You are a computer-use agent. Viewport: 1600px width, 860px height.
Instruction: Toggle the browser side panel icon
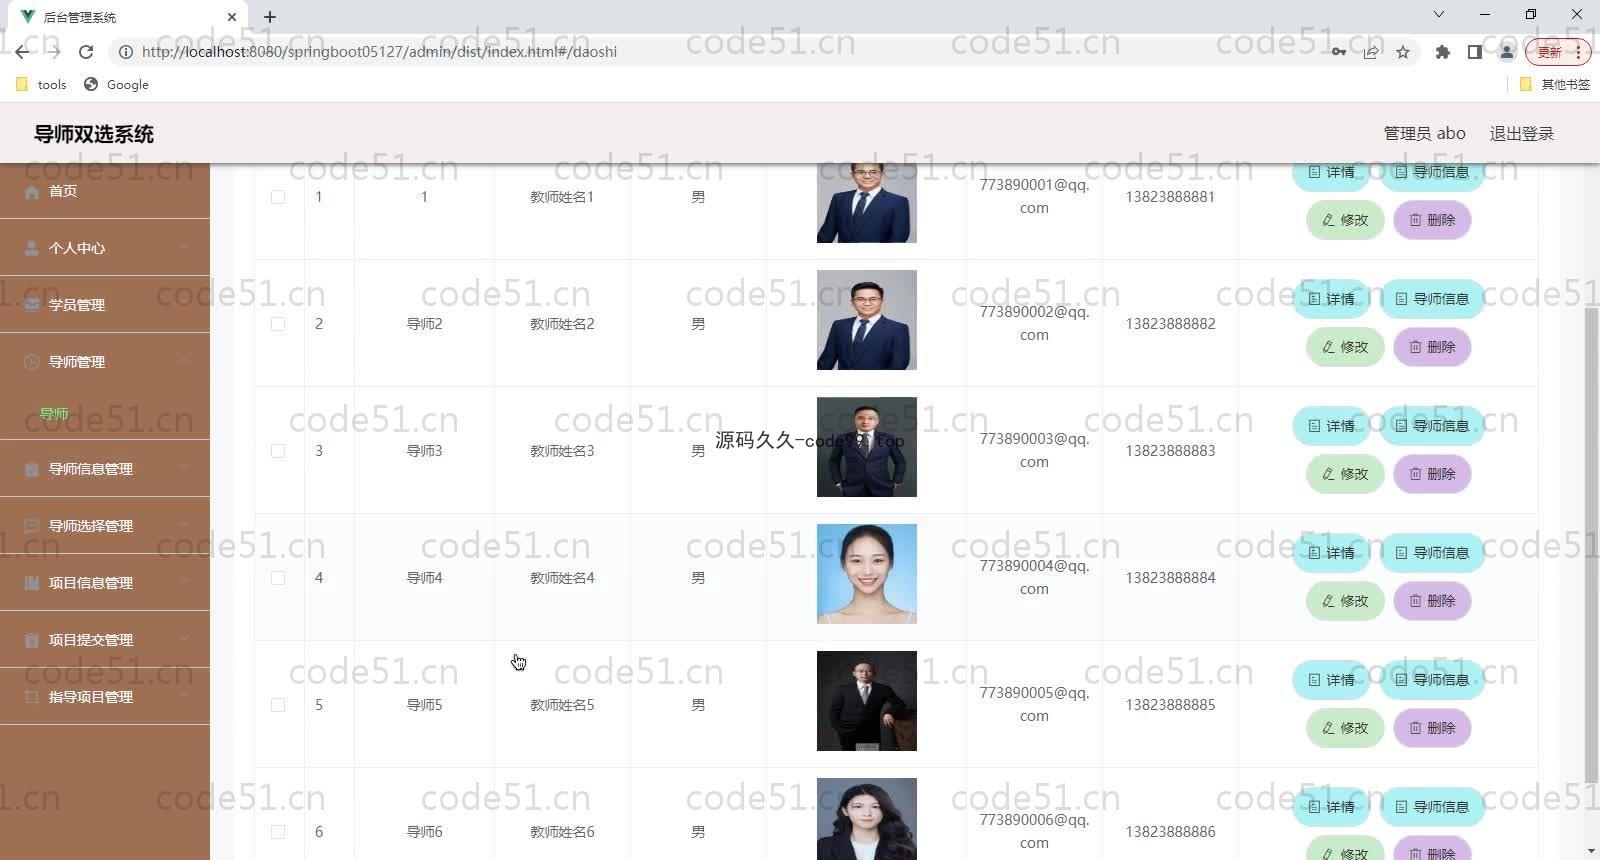[1474, 52]
